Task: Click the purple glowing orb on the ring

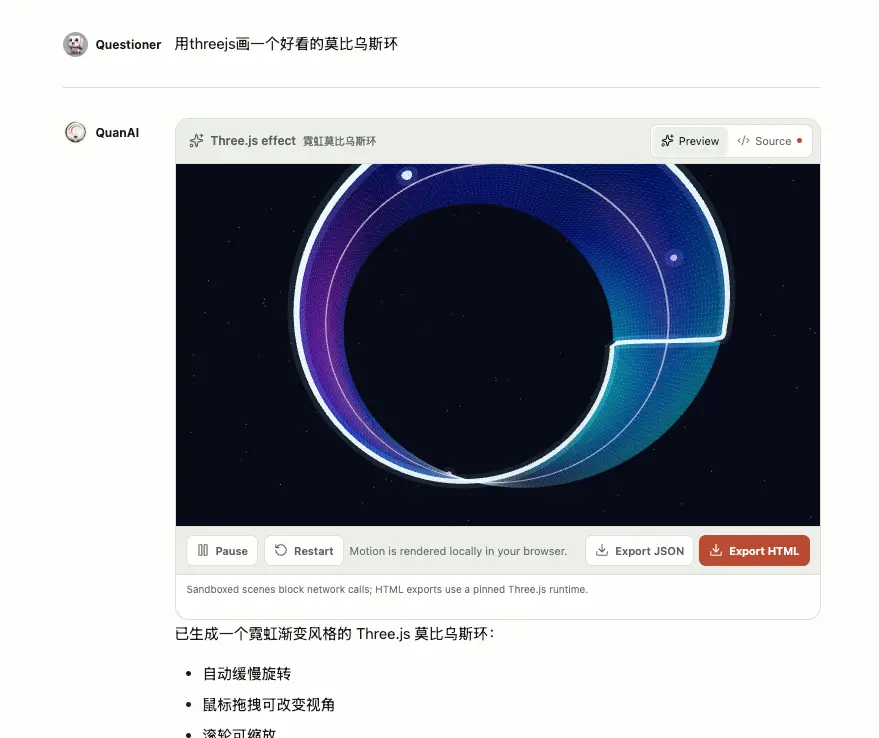Action: point(674,258)
